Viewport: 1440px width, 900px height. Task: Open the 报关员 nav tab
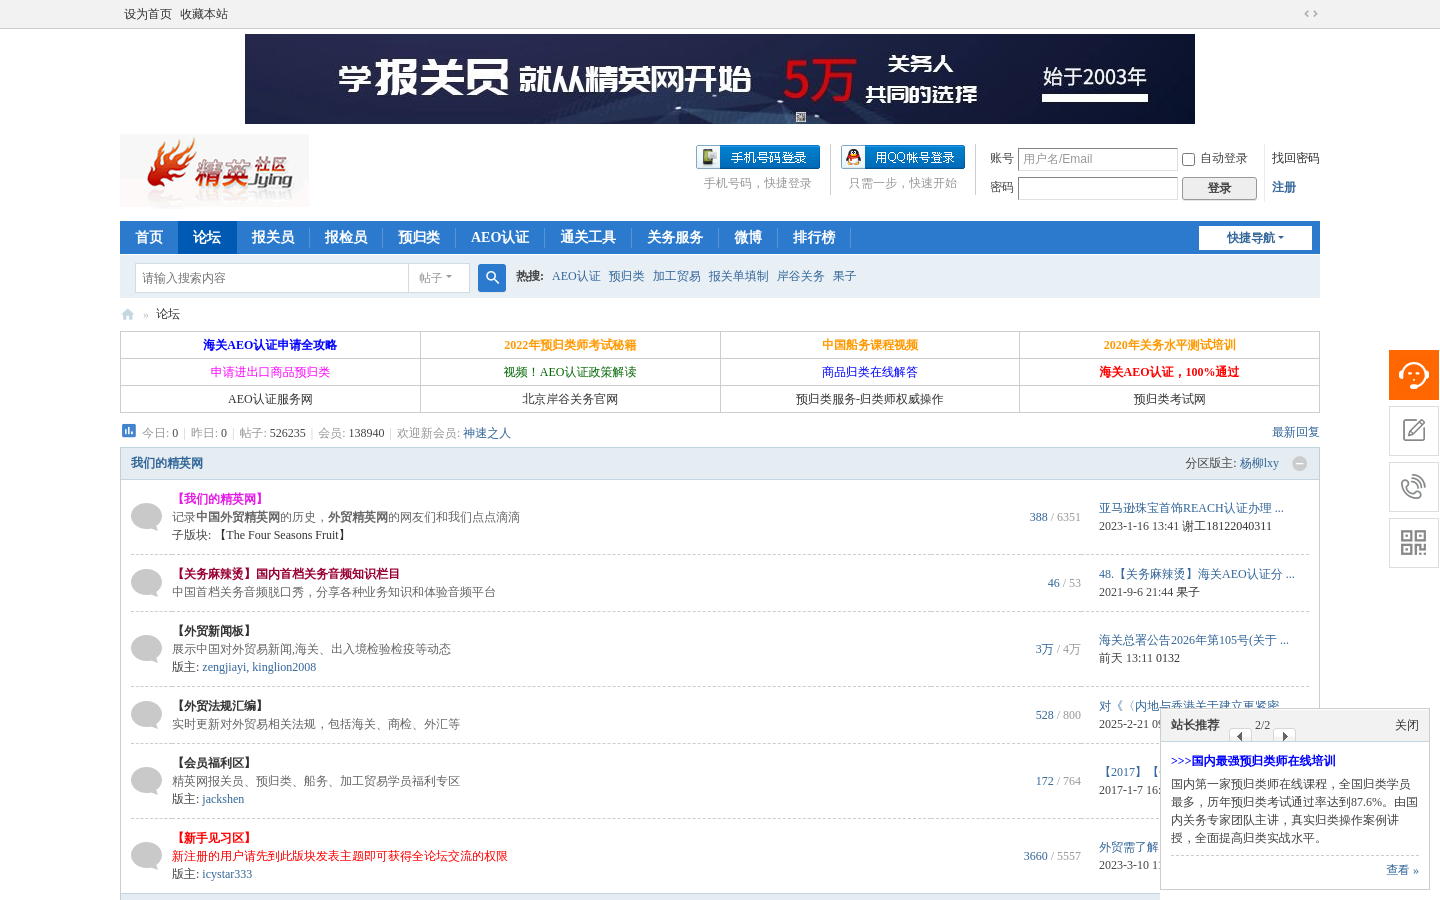273,237
